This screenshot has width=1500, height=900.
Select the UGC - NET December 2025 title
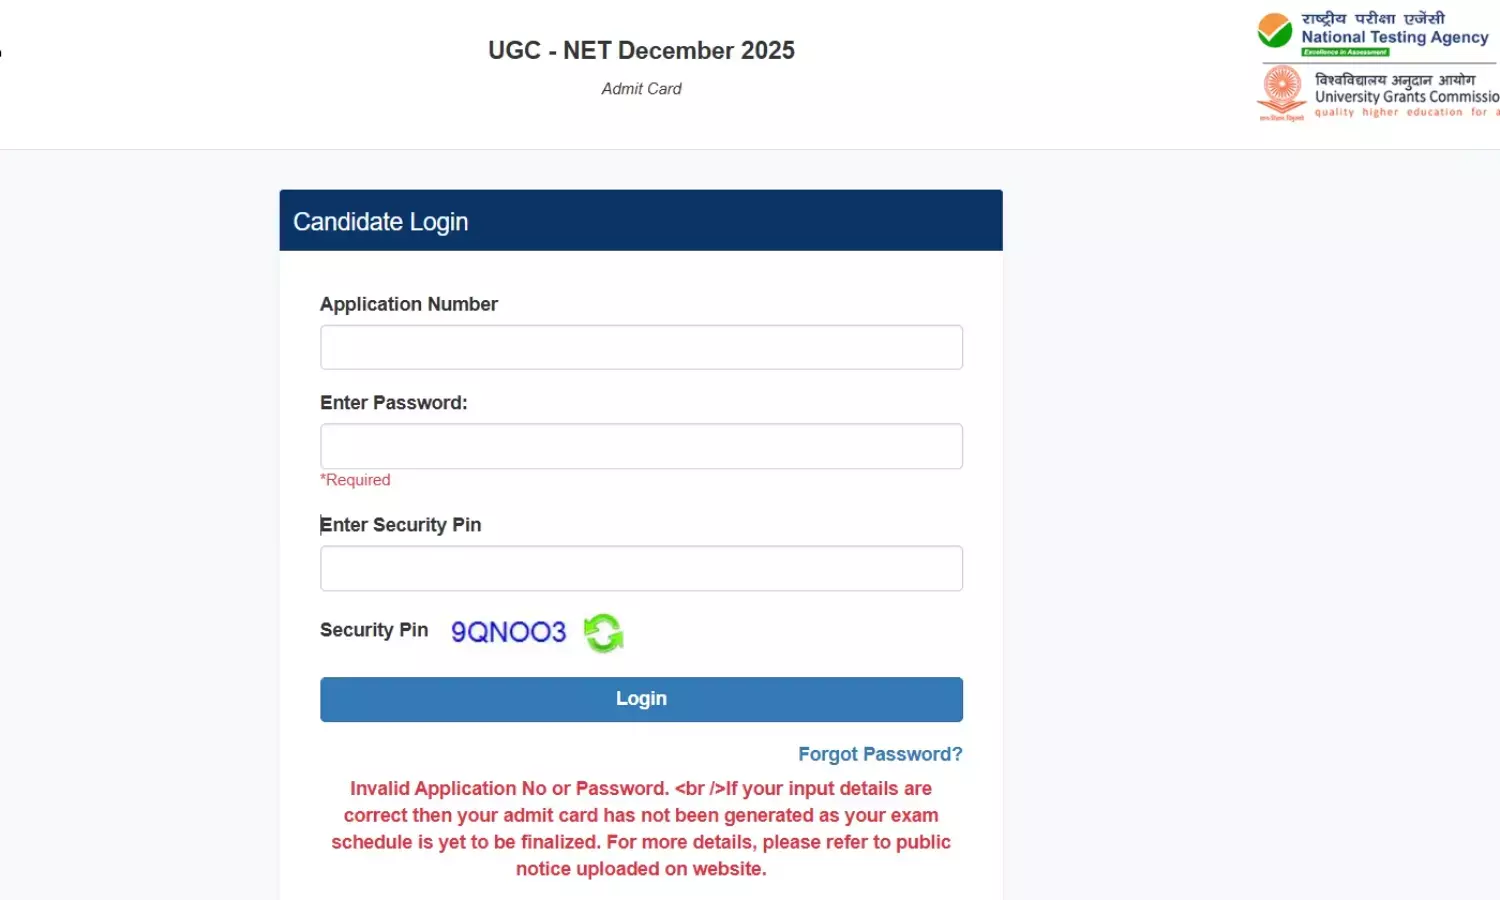[641, 50]
